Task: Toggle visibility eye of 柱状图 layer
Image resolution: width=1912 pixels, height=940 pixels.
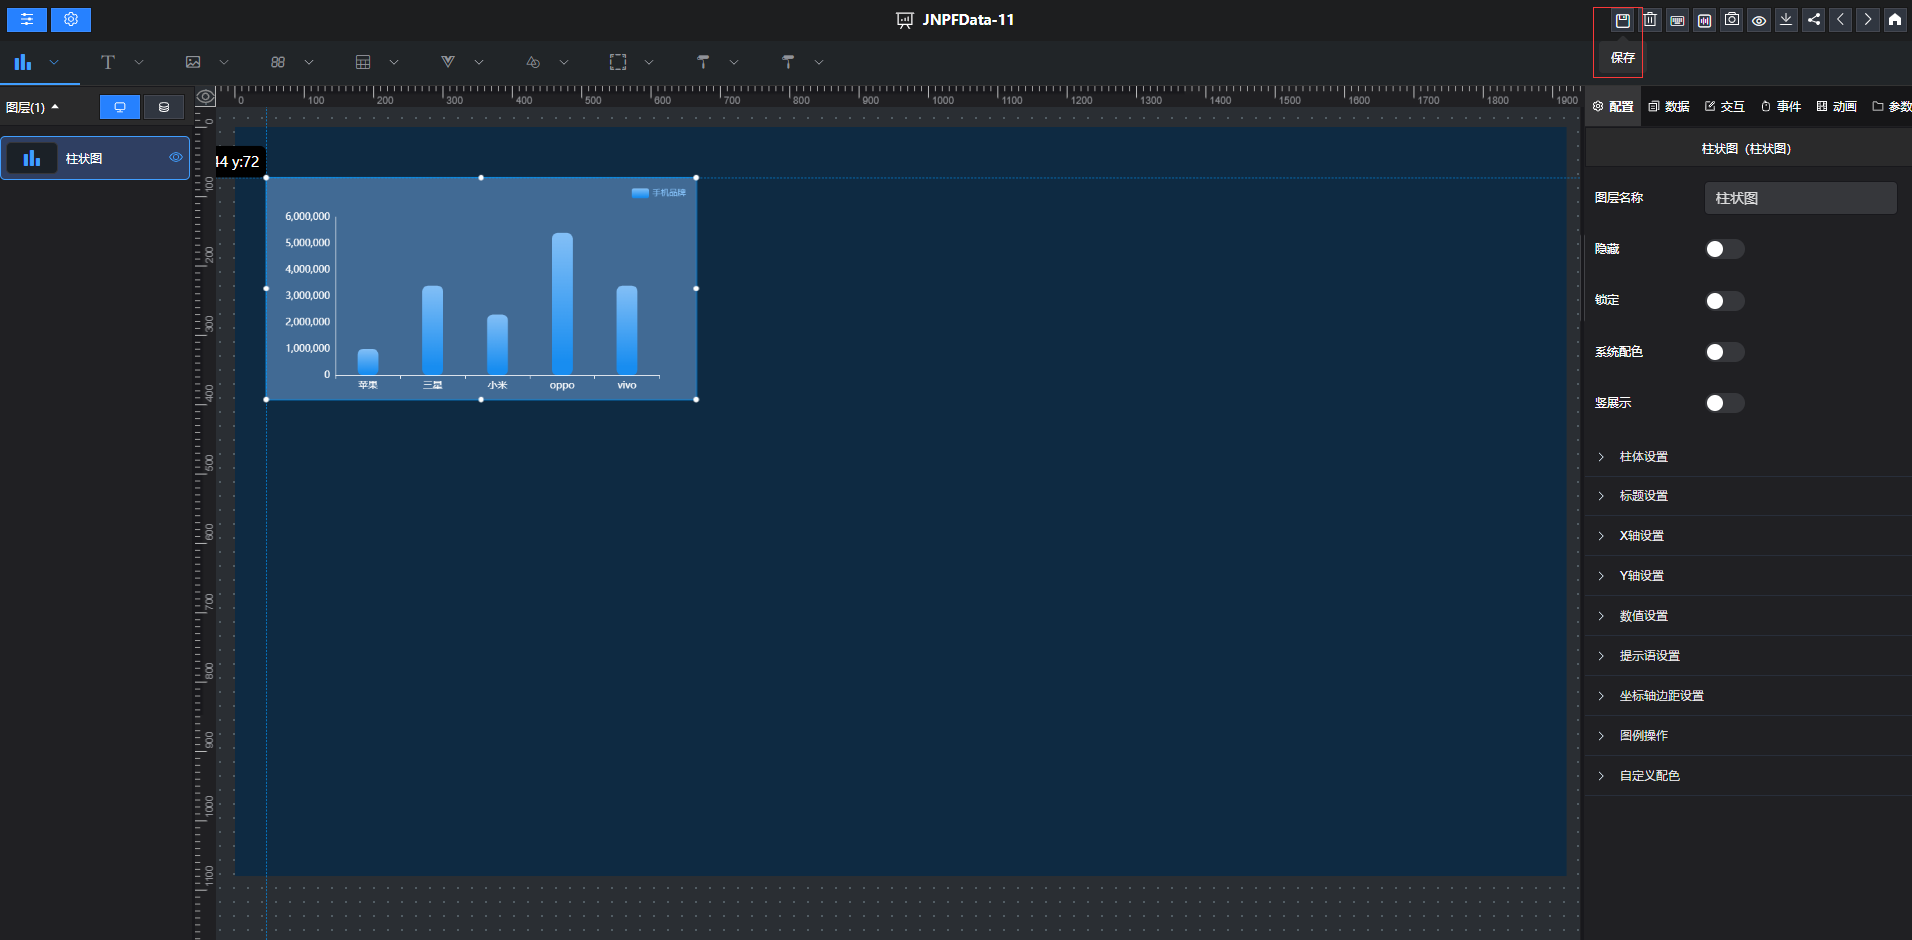Action: tap(176, 157)
